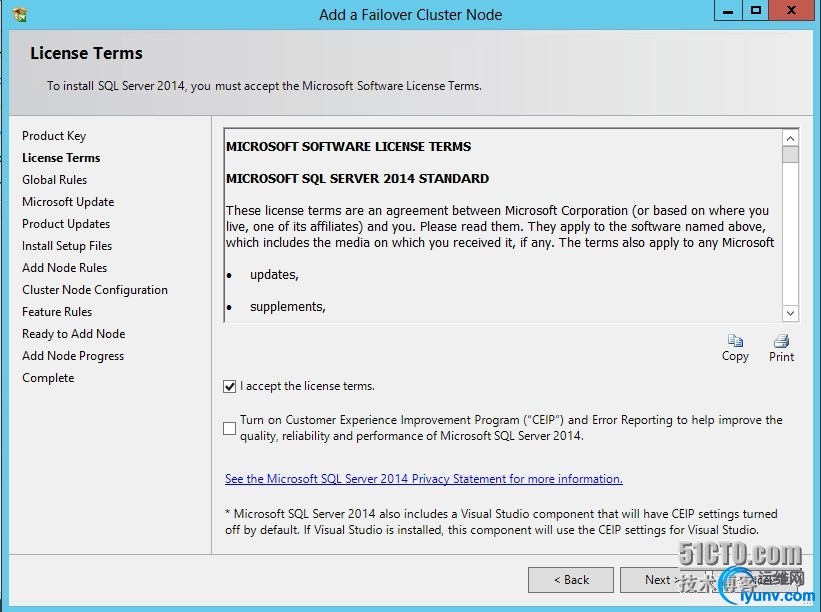Select Install Setup Files step in sidebar

(x=67, y=246)
